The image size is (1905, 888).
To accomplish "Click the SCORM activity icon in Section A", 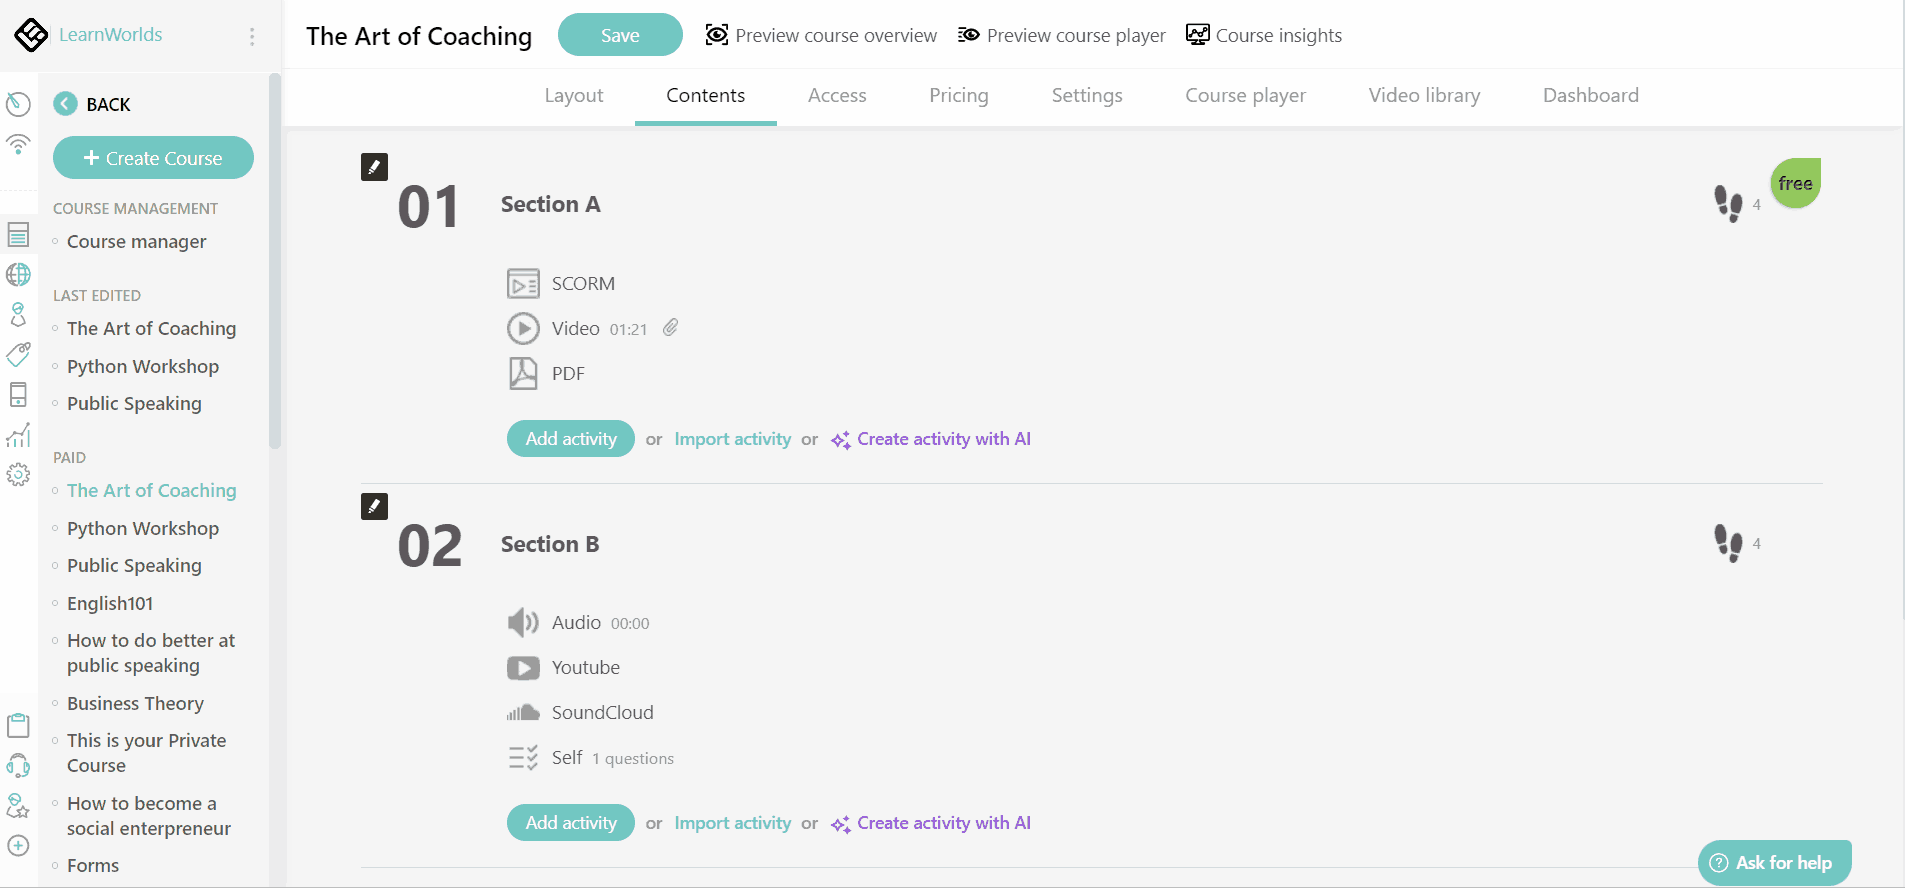I will (523, 283).
